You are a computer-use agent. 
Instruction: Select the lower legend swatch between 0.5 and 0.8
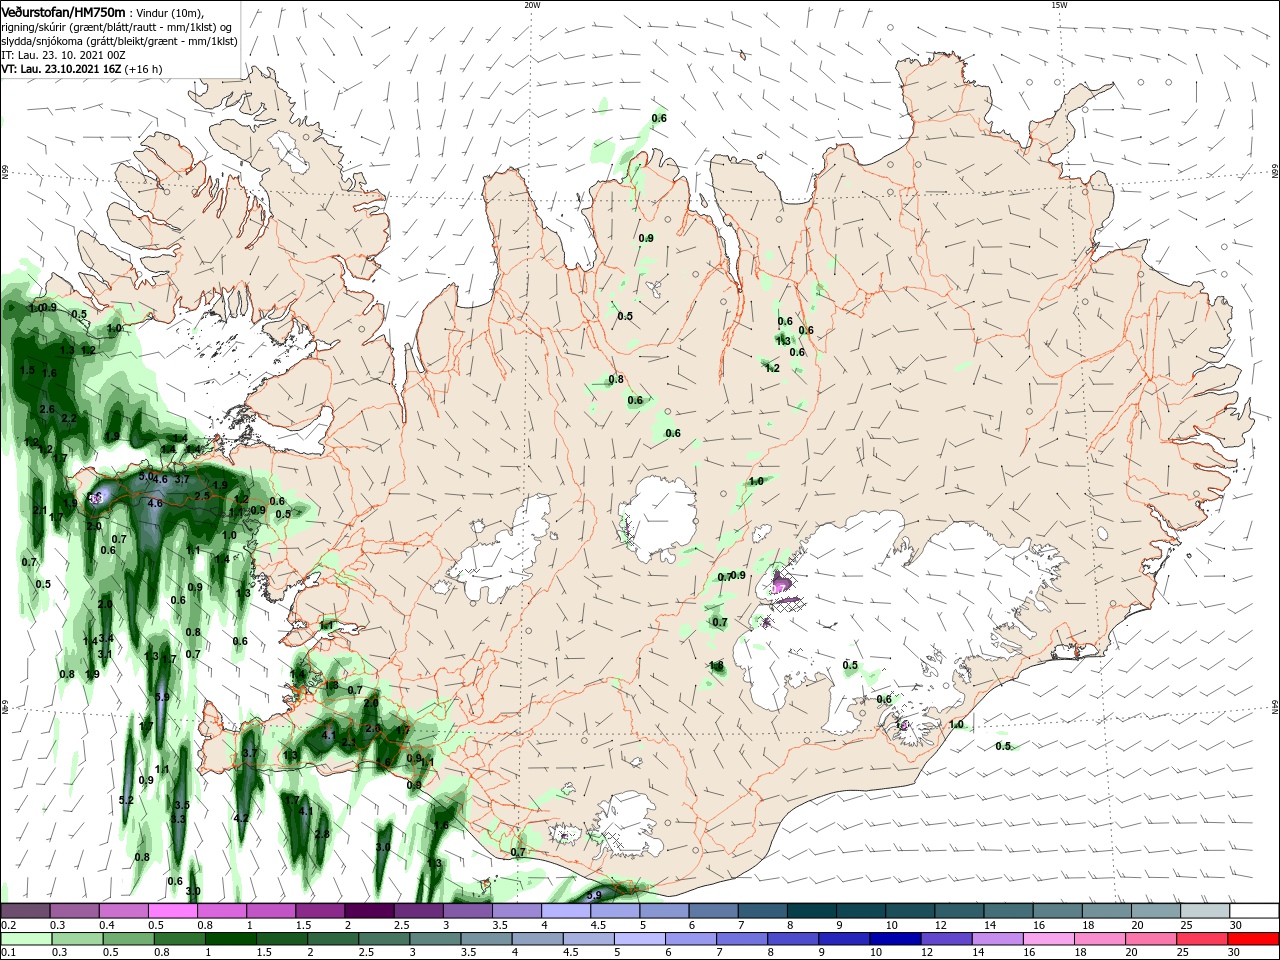pos(129,939)
